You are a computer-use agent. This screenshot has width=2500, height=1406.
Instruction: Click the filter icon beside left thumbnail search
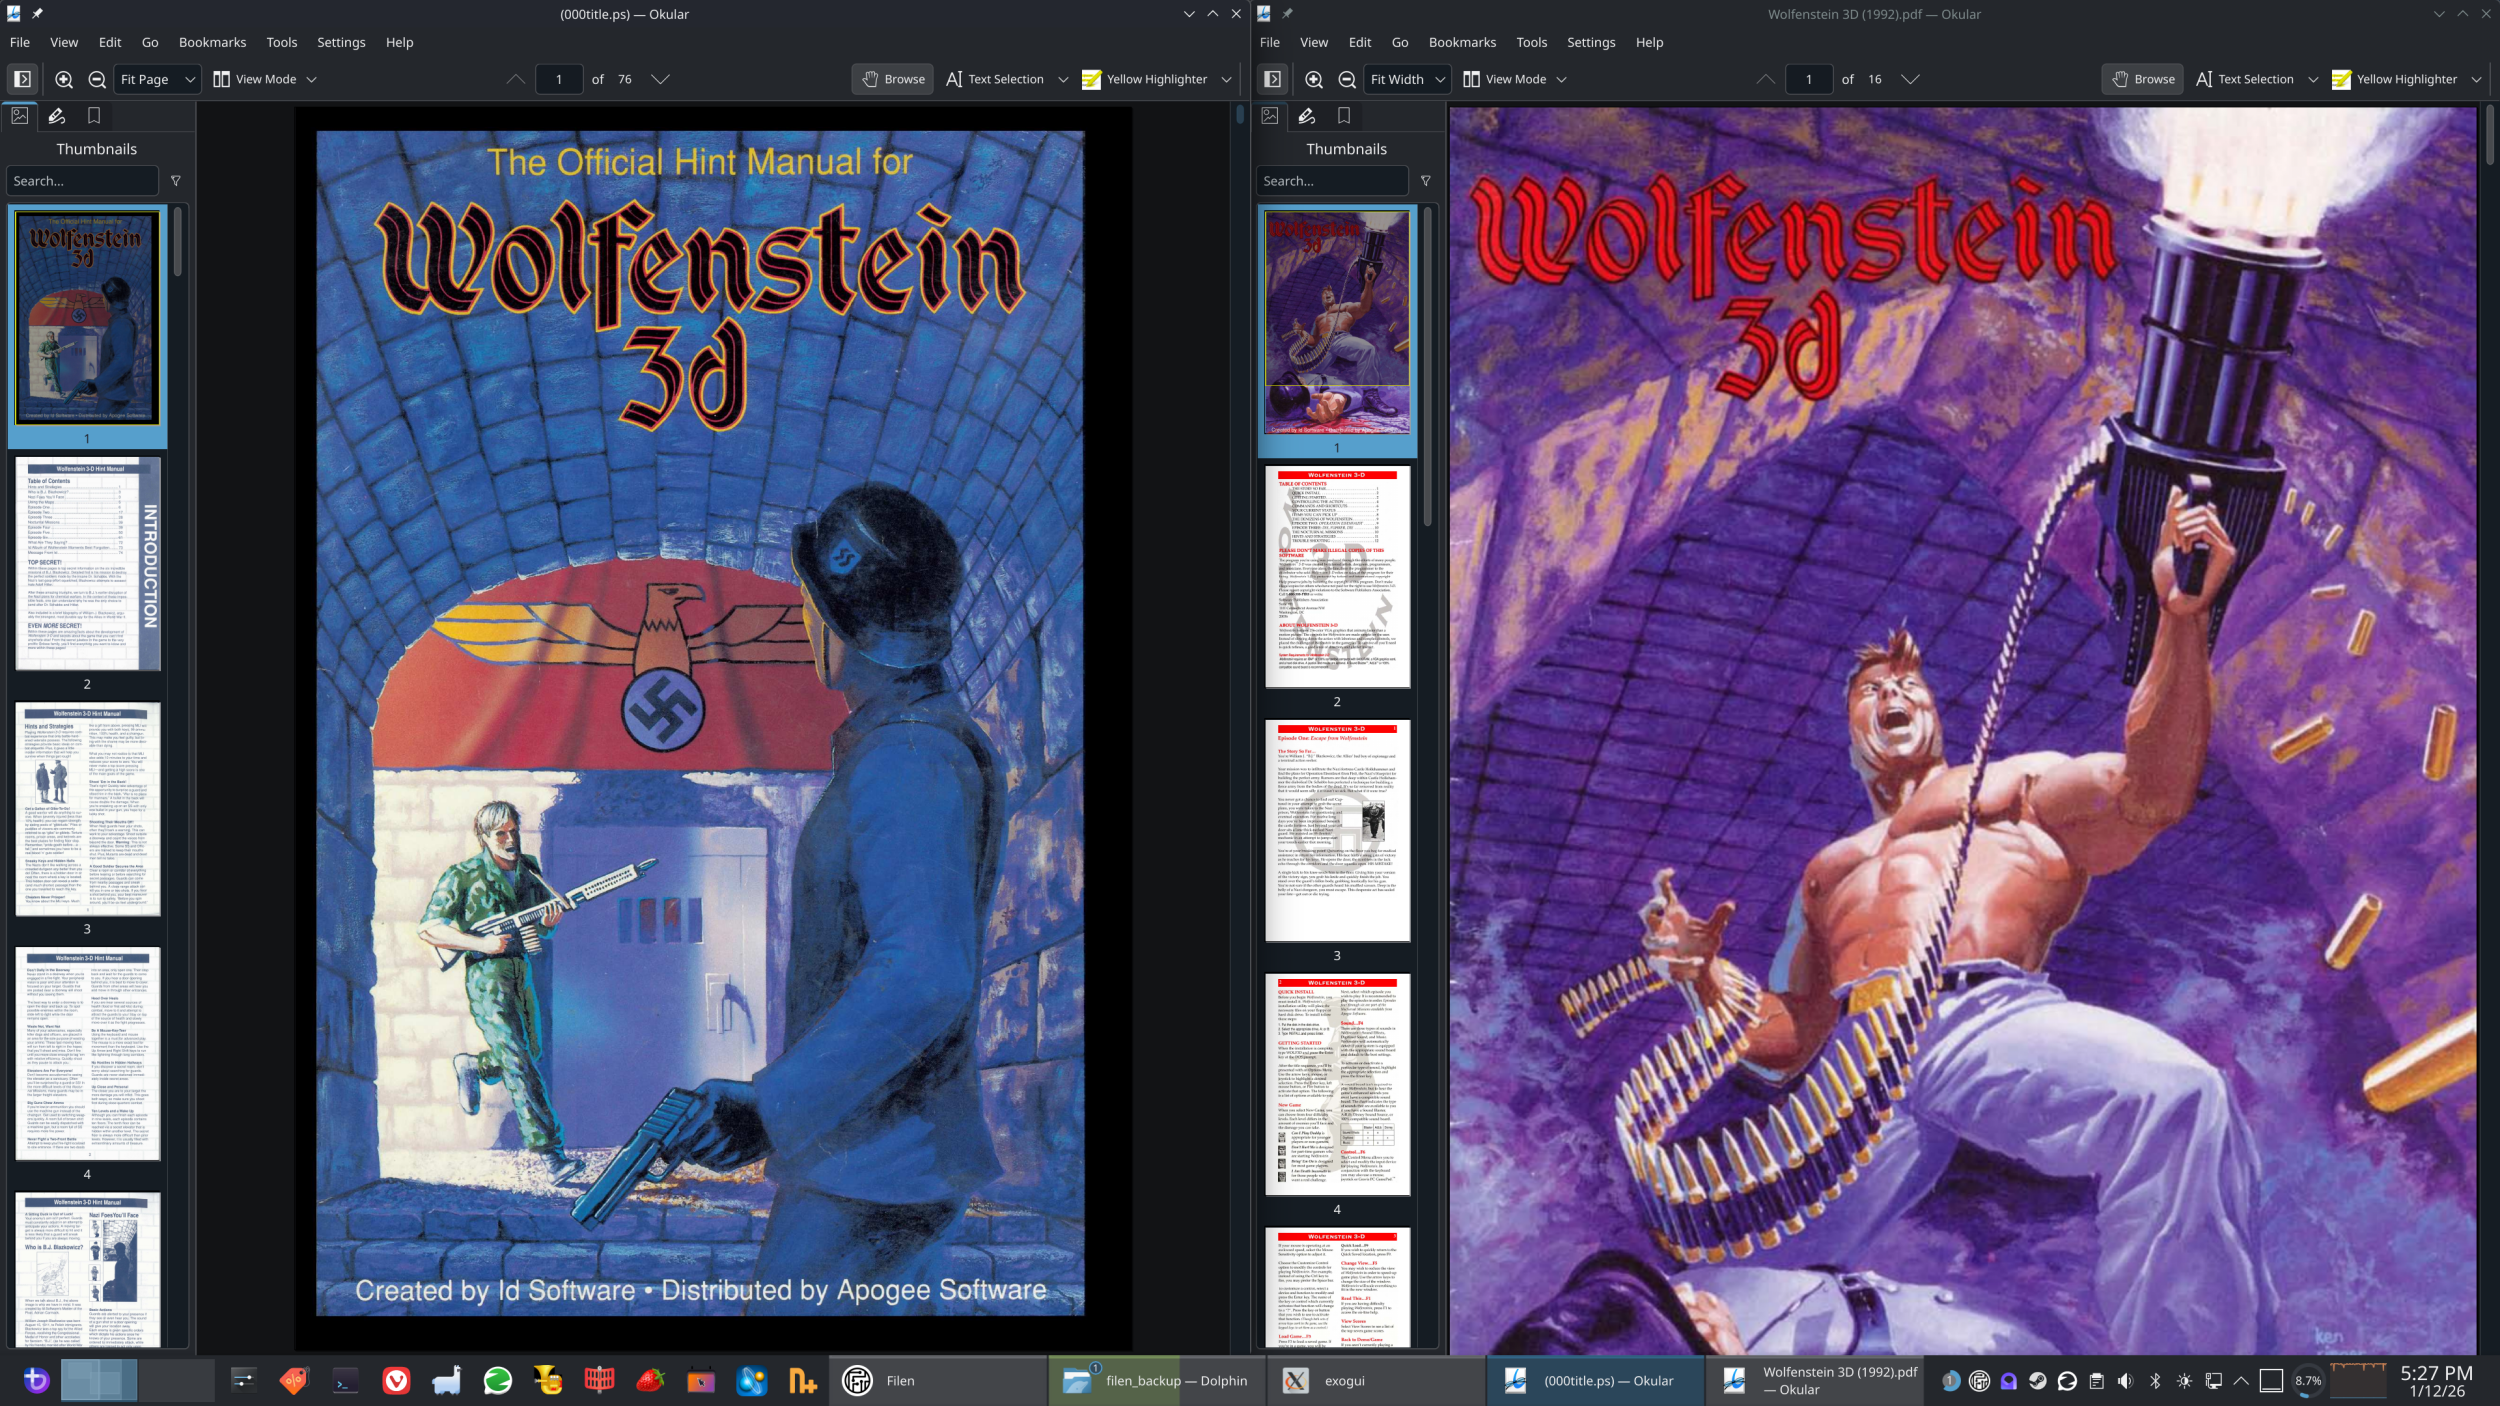click(176, 181)
